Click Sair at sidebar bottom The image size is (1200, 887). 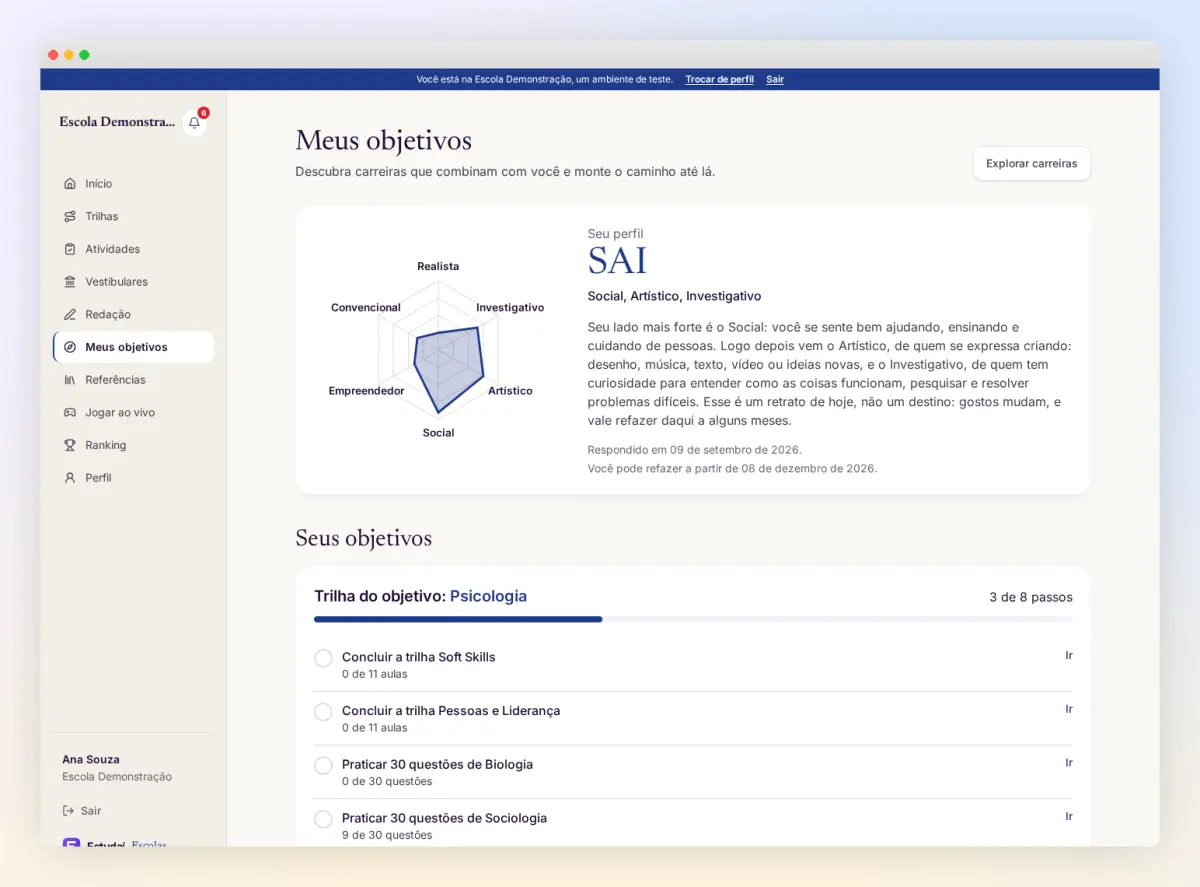tap(82, 811)
